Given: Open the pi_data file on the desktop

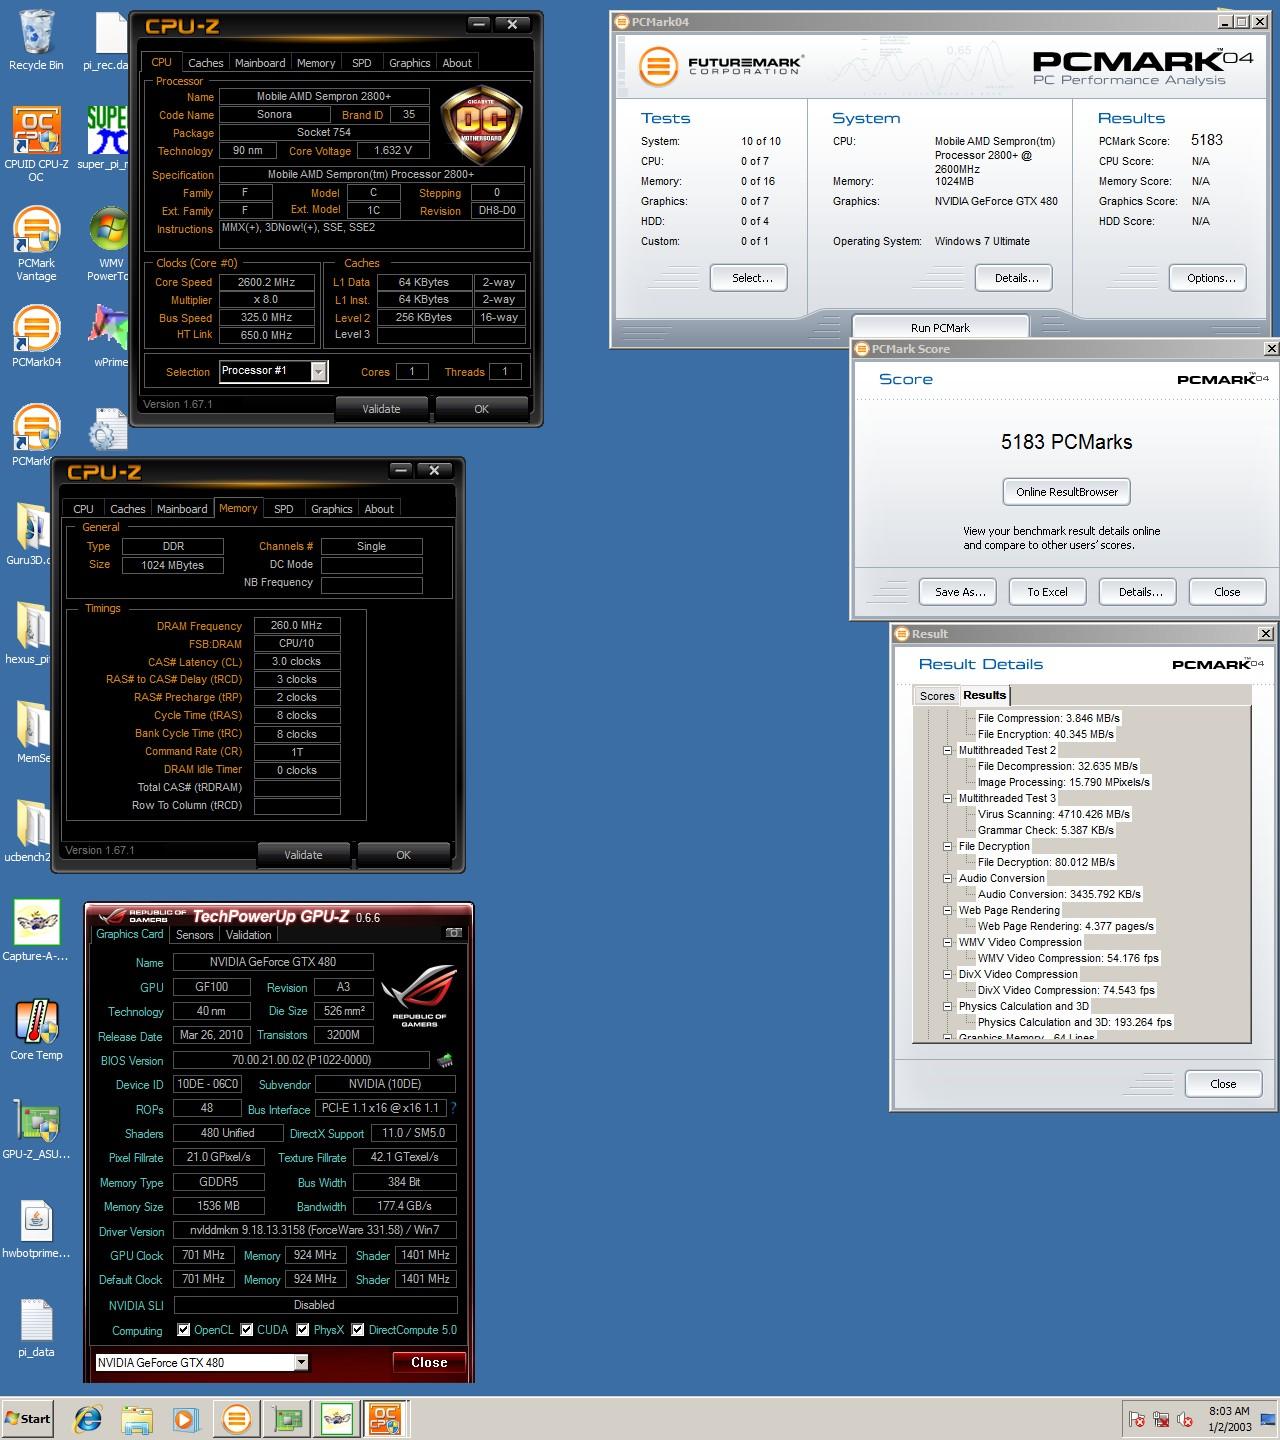Looking at the screenshot, I should point(36,1326).
